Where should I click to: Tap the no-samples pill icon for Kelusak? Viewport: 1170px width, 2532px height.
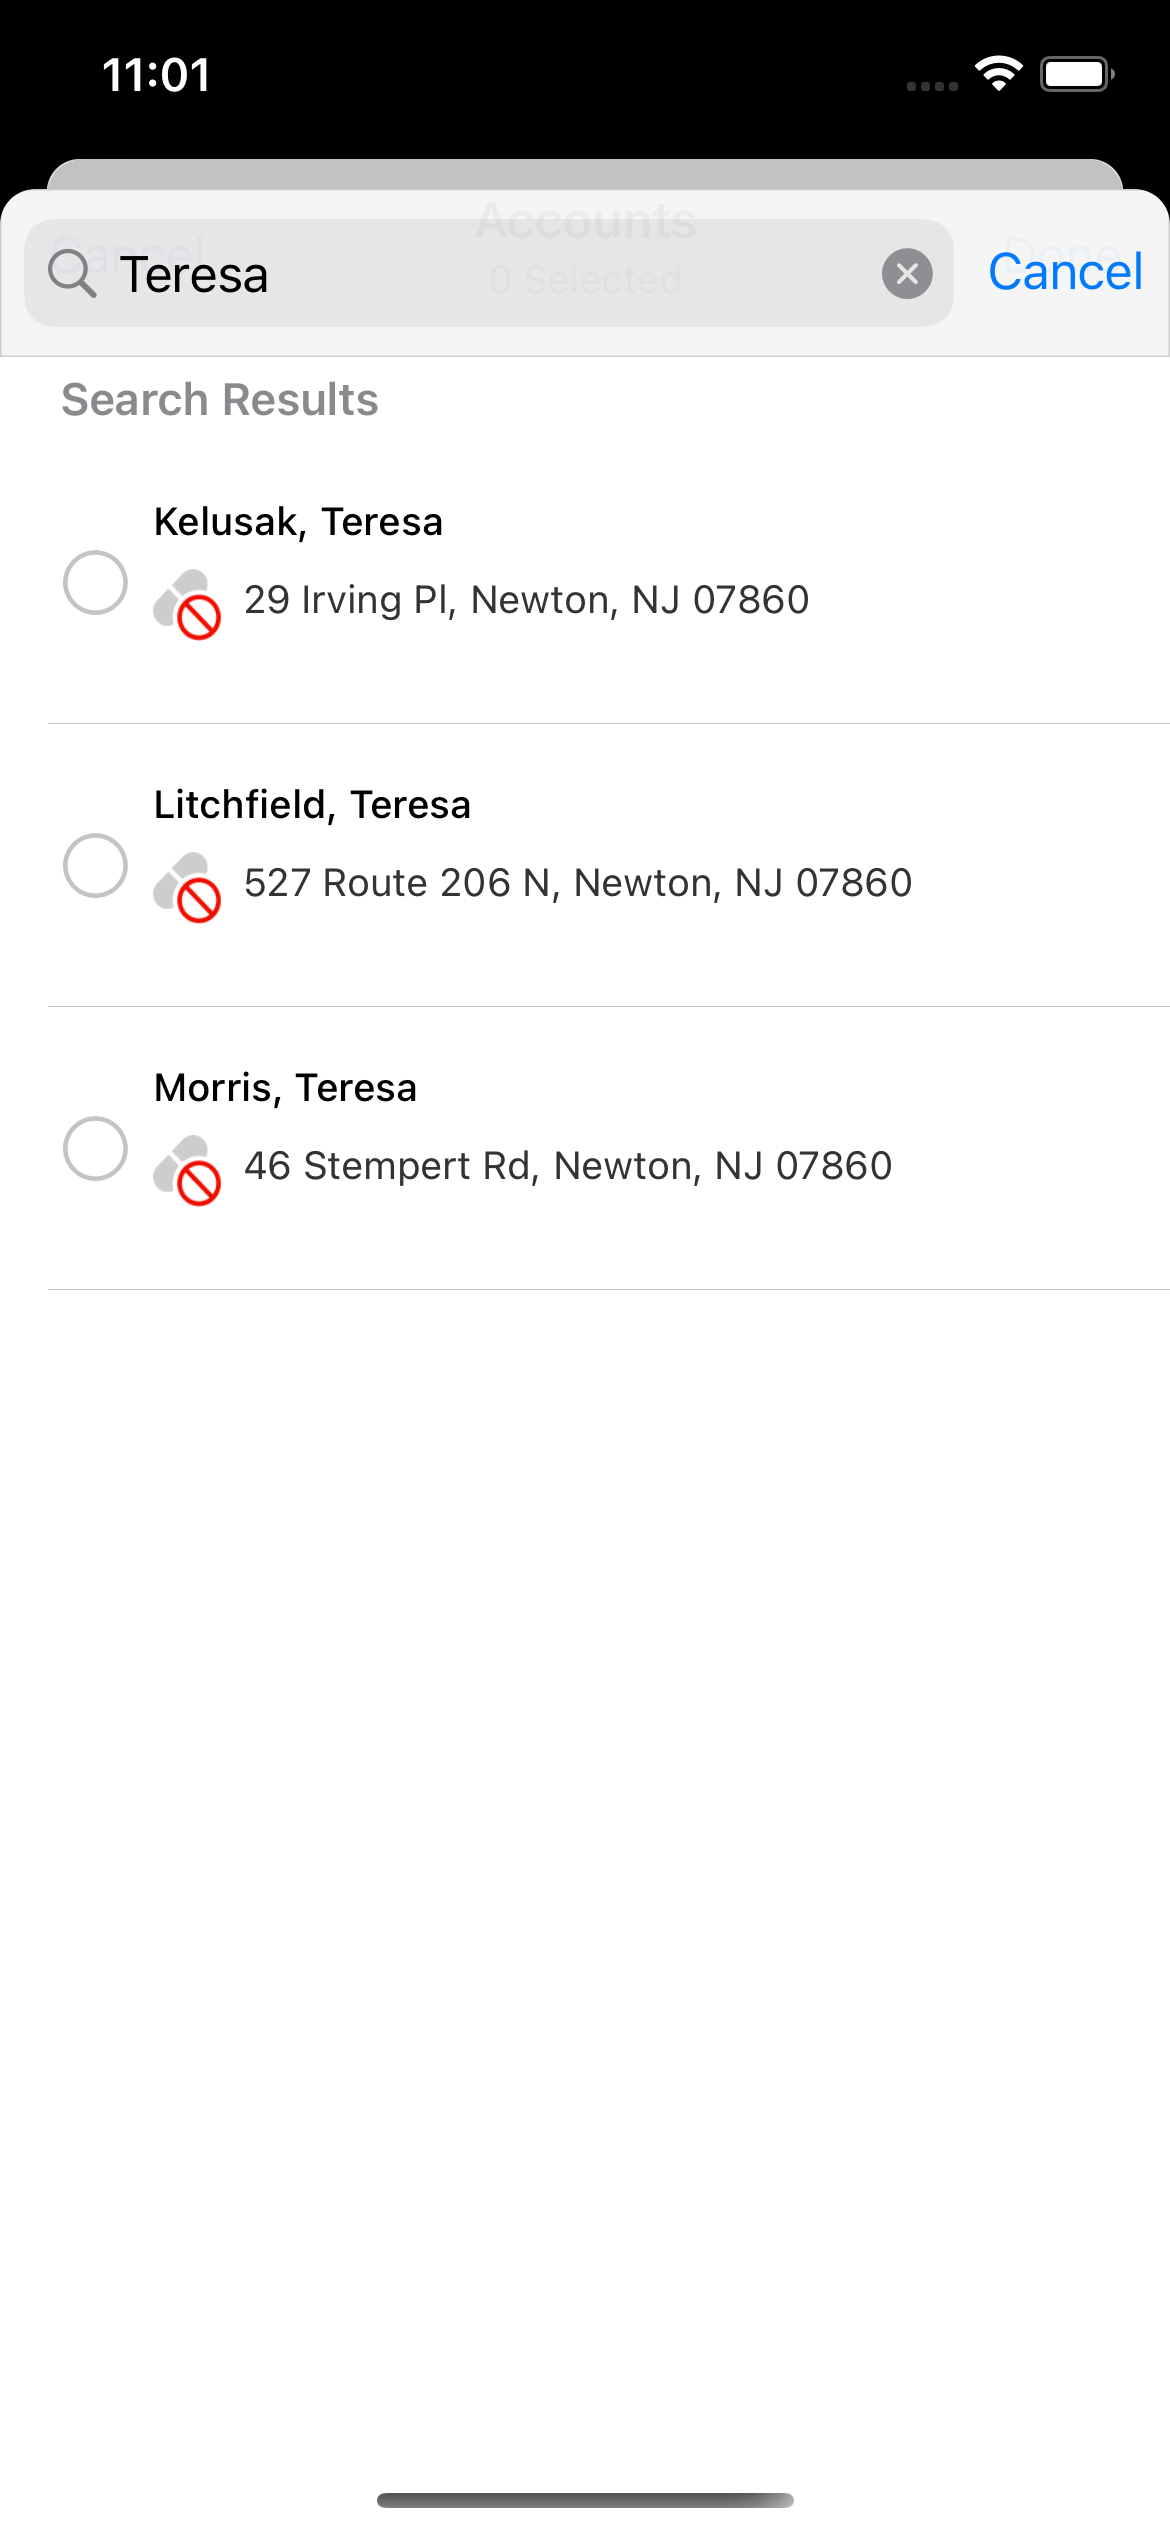point(187,604)
